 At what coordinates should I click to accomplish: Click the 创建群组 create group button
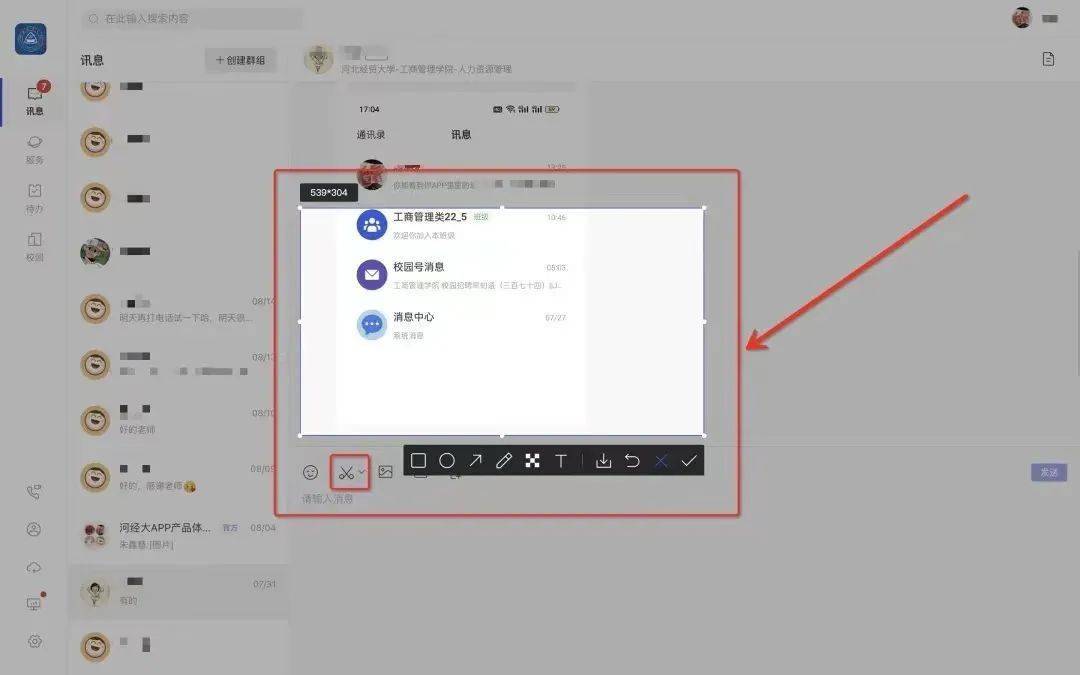pos(240,61)
